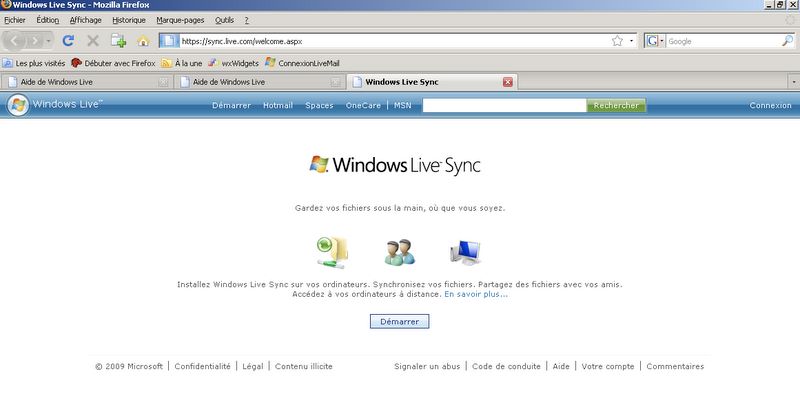Screen dimensions: 800x407
Task: Open the Historique menu
Action: 129,20
